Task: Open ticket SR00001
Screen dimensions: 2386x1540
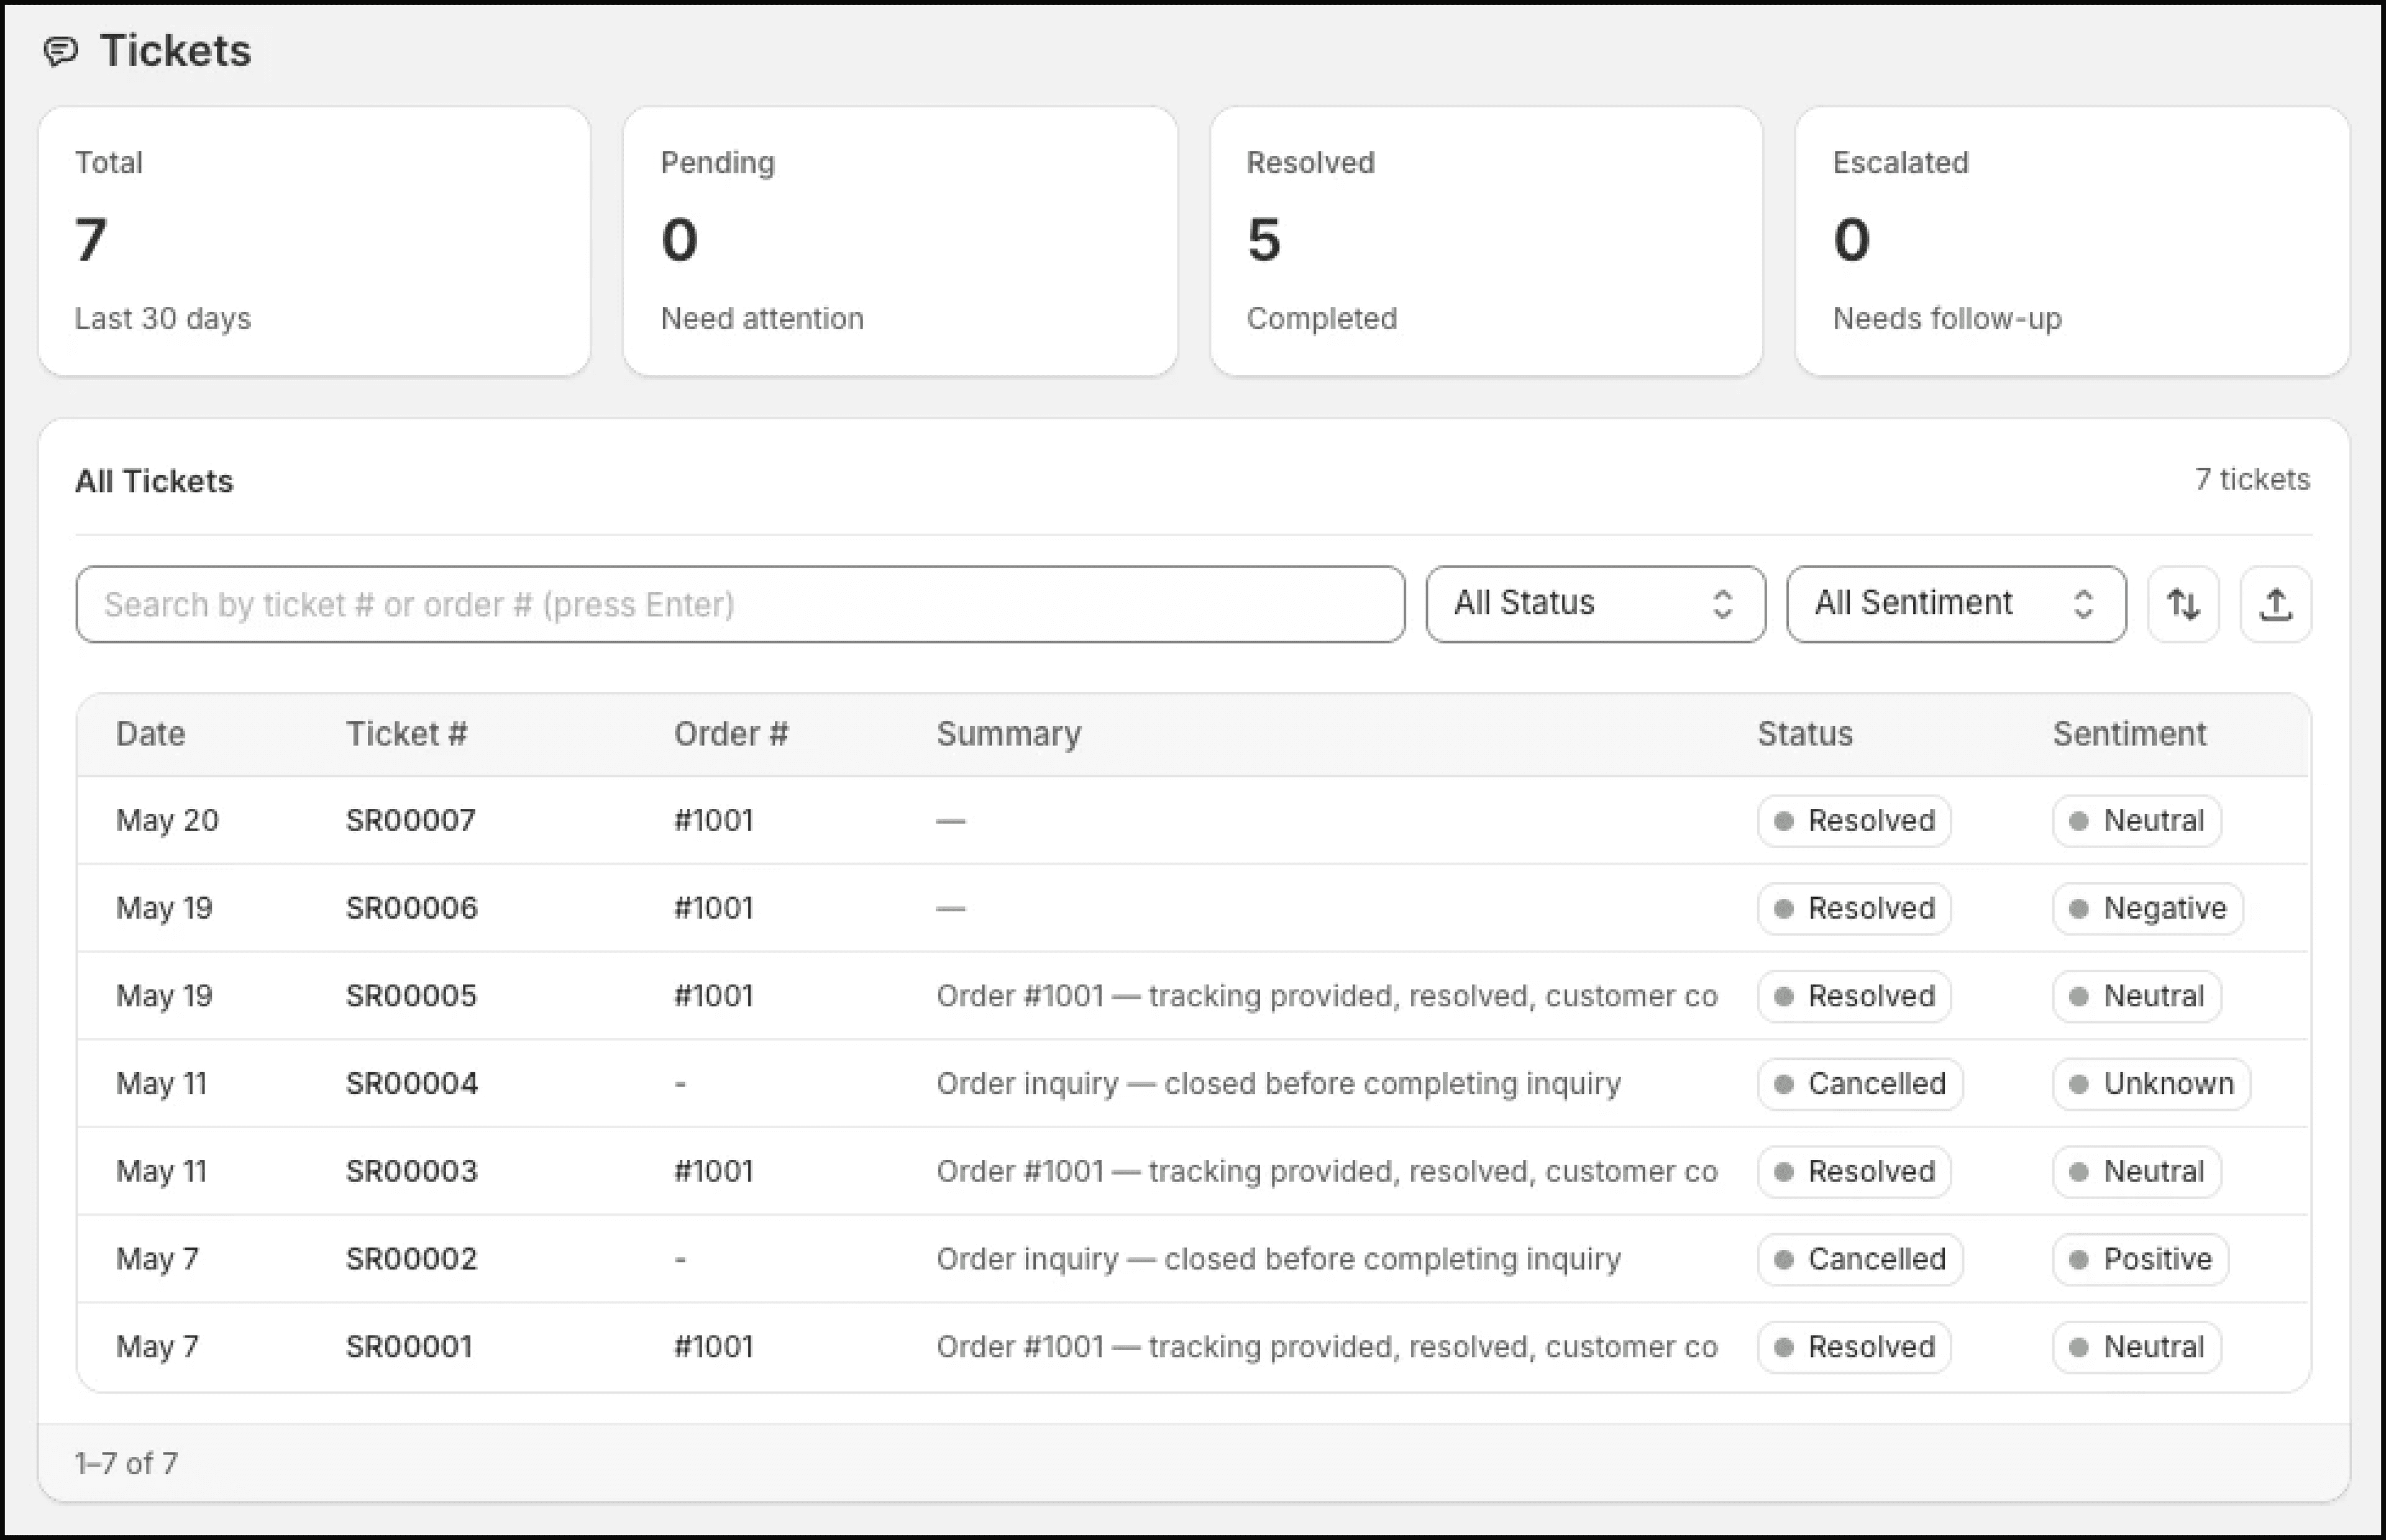Action: click(409, 1347)
